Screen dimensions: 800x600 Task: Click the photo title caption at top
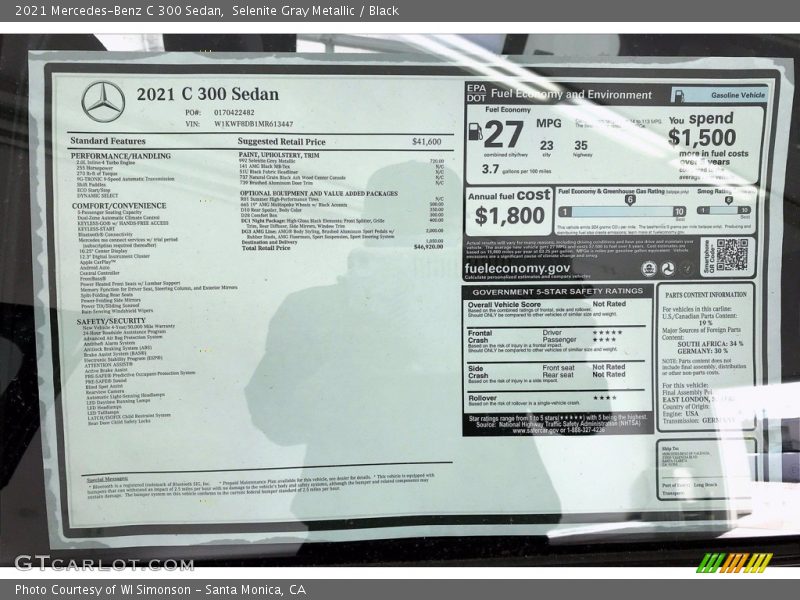pos(207,11)
